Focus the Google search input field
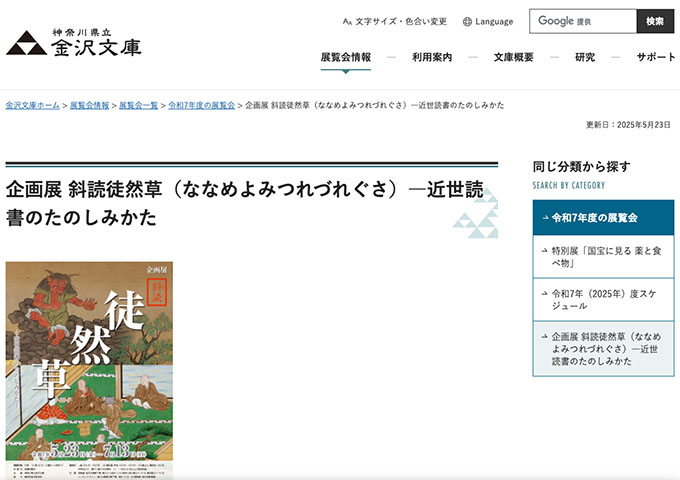680x480 pixels. pos(583,21)
